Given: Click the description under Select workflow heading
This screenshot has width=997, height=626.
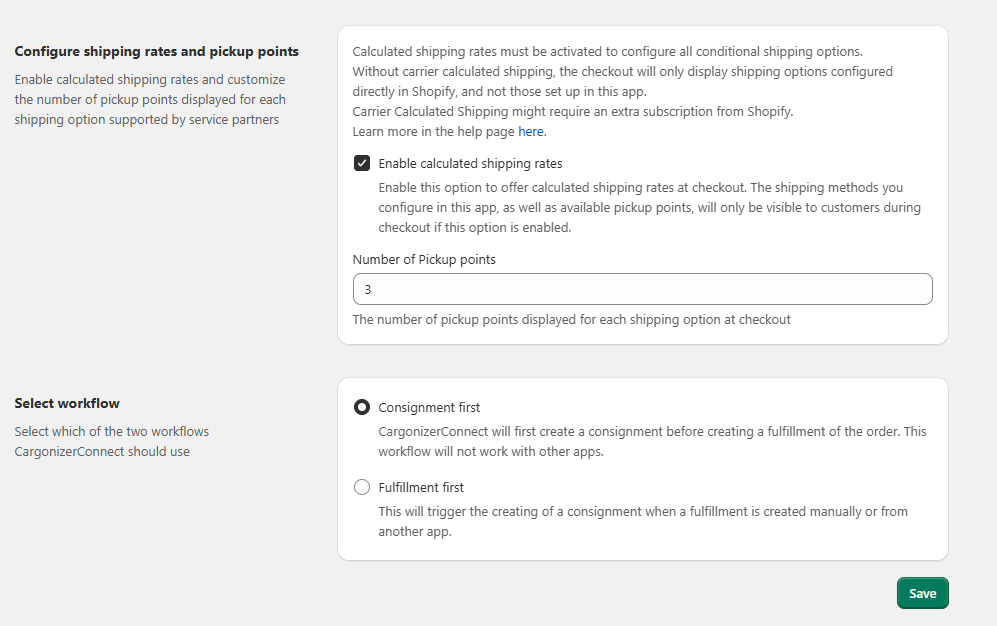Looking at the screenshot, I should coord(112,441).
